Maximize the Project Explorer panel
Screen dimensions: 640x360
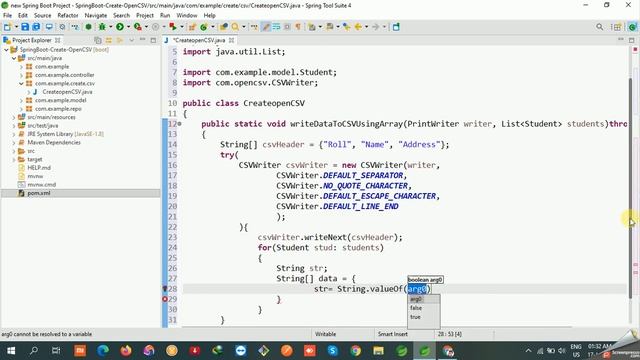[153, 40]
